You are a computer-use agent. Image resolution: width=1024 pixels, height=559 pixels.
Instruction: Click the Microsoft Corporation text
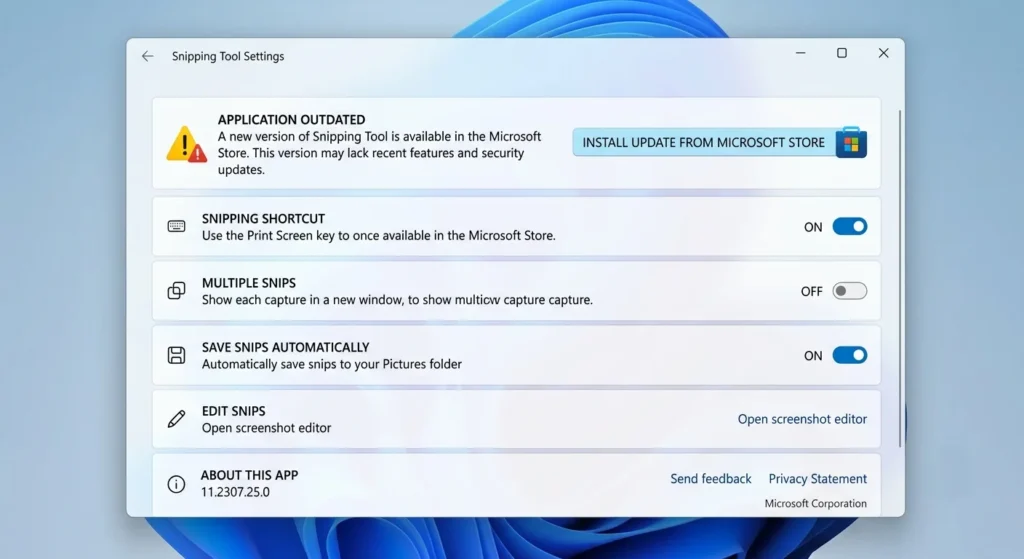coord(816,503)
